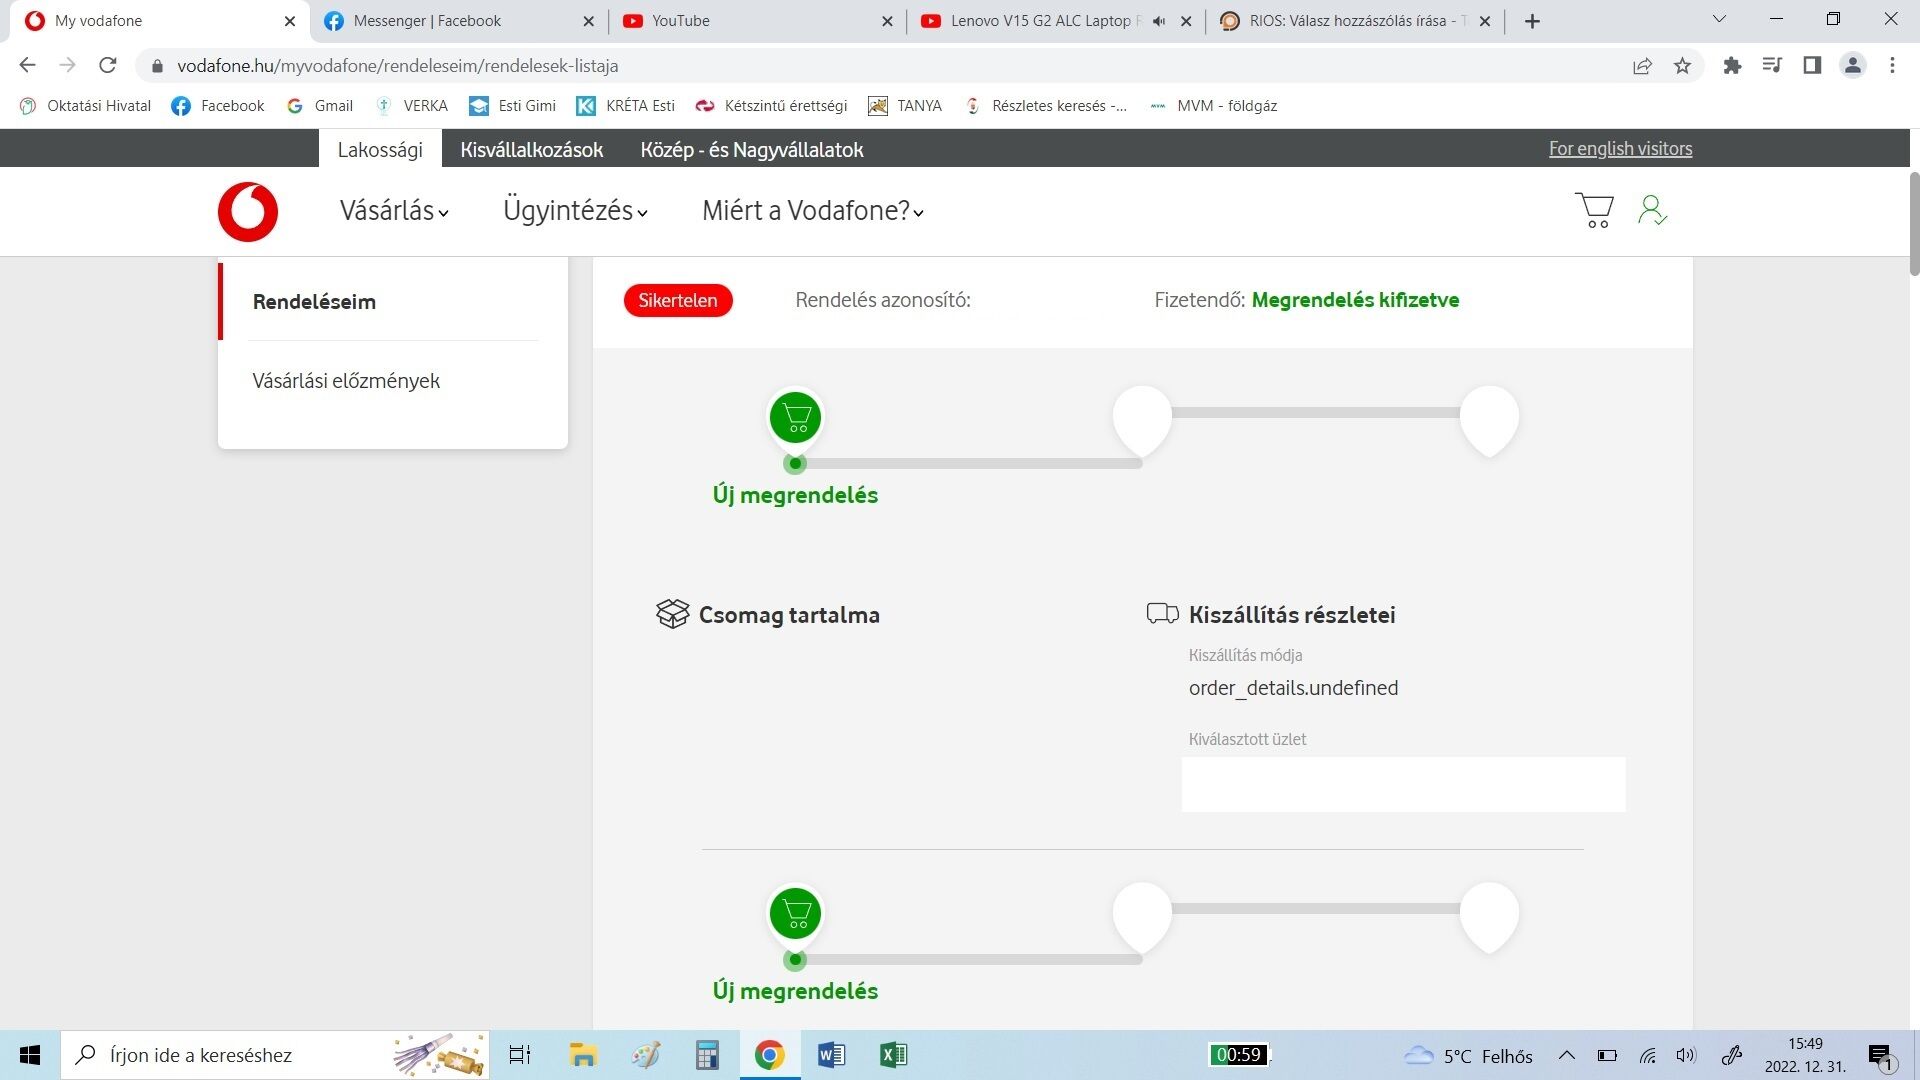Screen dimensions: 1920x1080
Task: Toggle the browser side panel icon
Action: [1812, 65]
